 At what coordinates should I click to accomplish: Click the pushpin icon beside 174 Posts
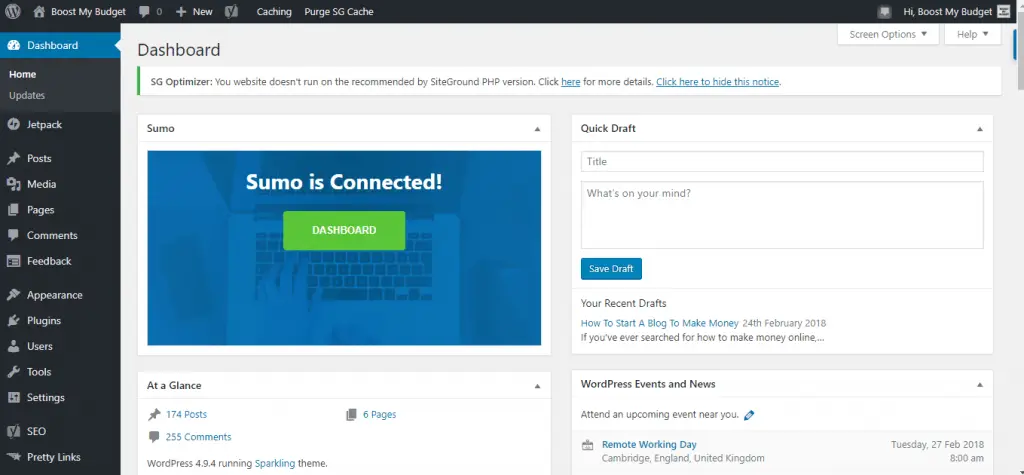click(x=154, y=414)
